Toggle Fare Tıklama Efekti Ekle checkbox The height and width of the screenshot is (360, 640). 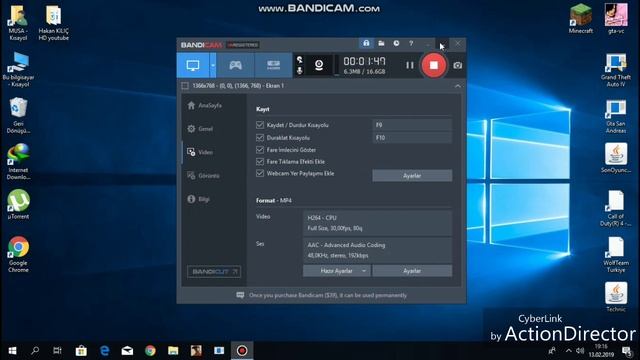coord(260,162)
